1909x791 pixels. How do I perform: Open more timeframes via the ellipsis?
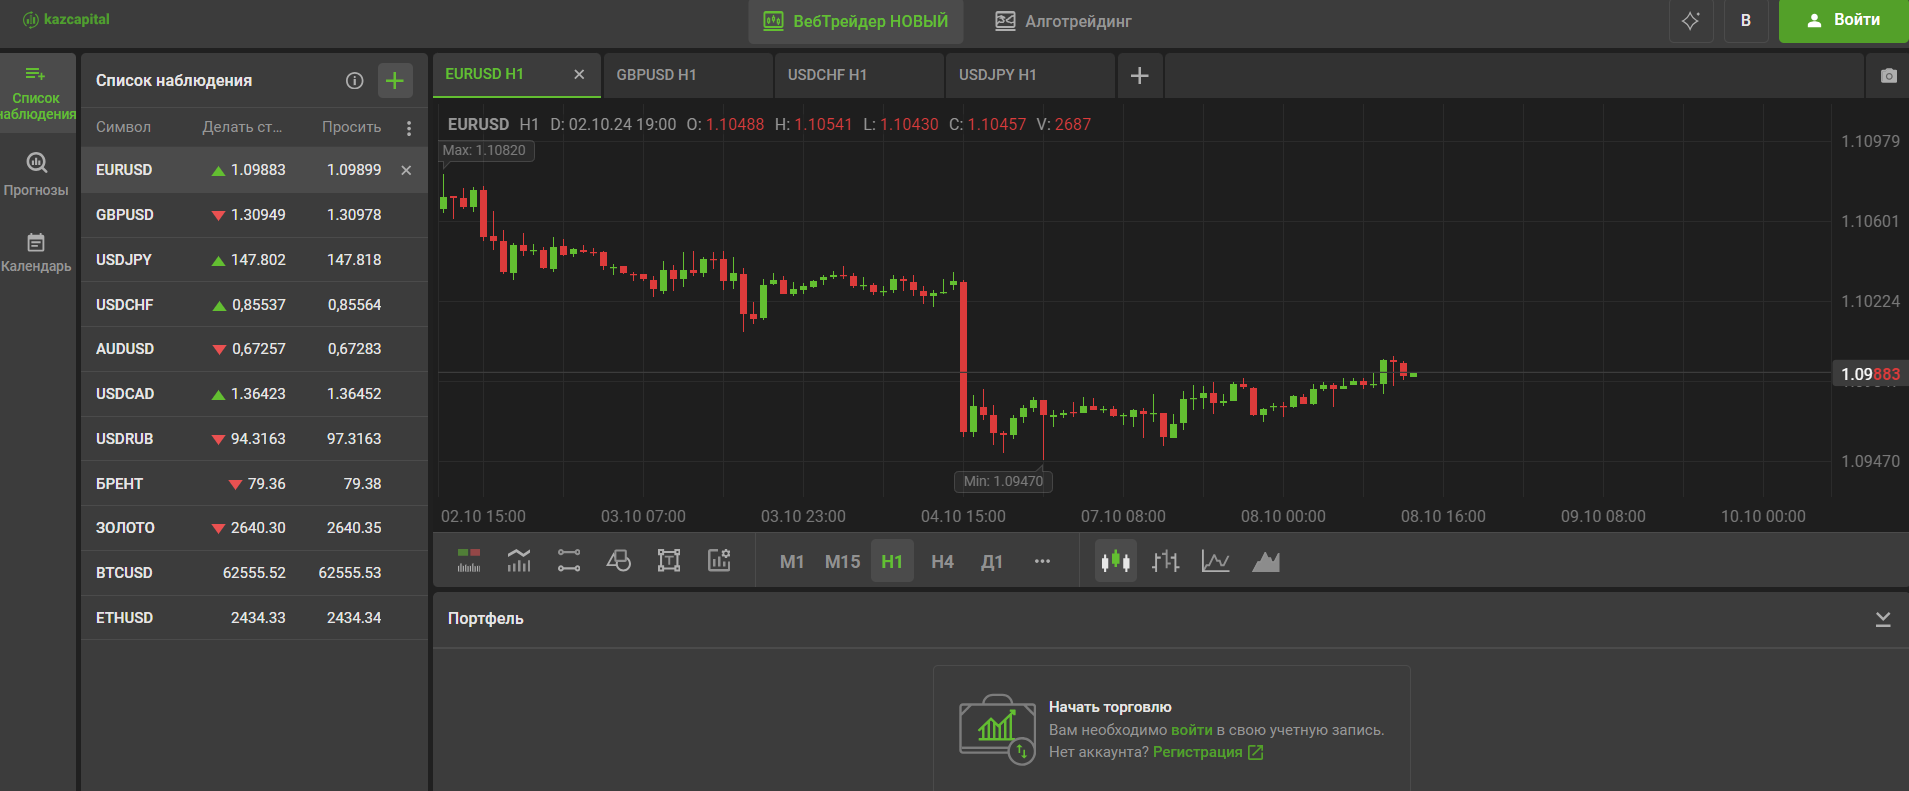pyautogui.click(x=1042, y=562)
